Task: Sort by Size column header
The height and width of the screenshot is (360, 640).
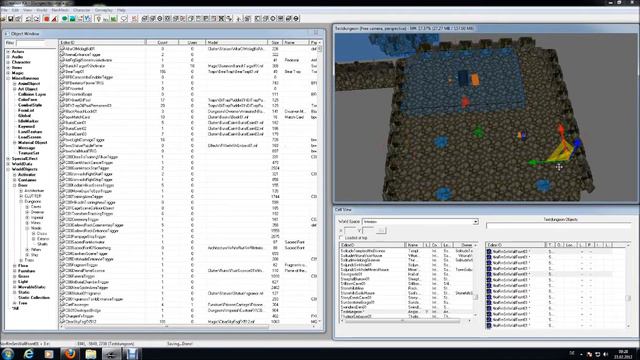Action: [276, 42]
